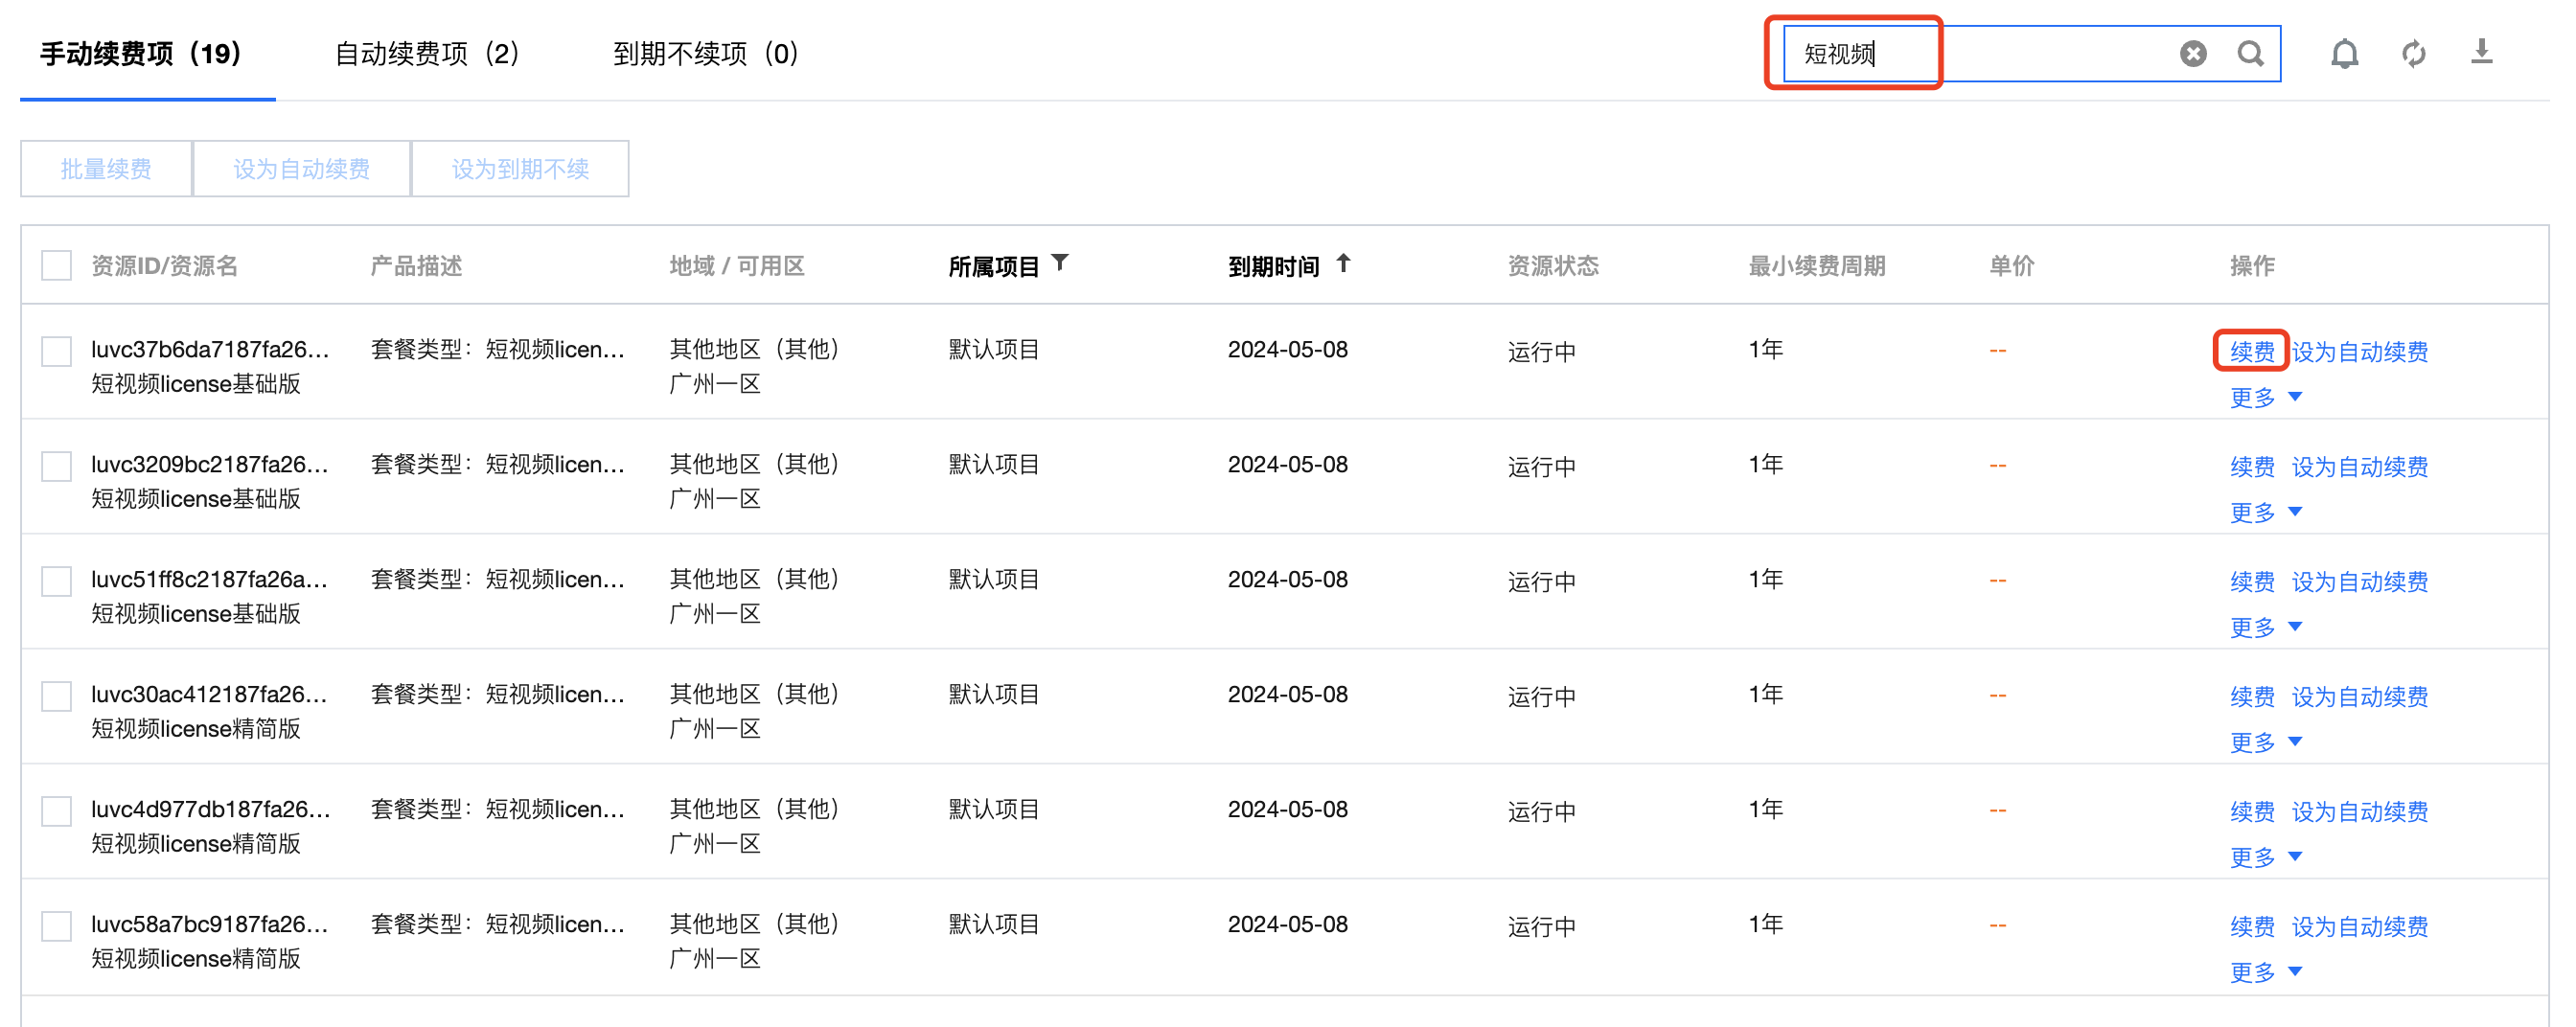Set luvc58a7bc9187fa26 to 设为自动续费
This screenshot has height=1027, width=2576.
click(x=2359, y=927)
